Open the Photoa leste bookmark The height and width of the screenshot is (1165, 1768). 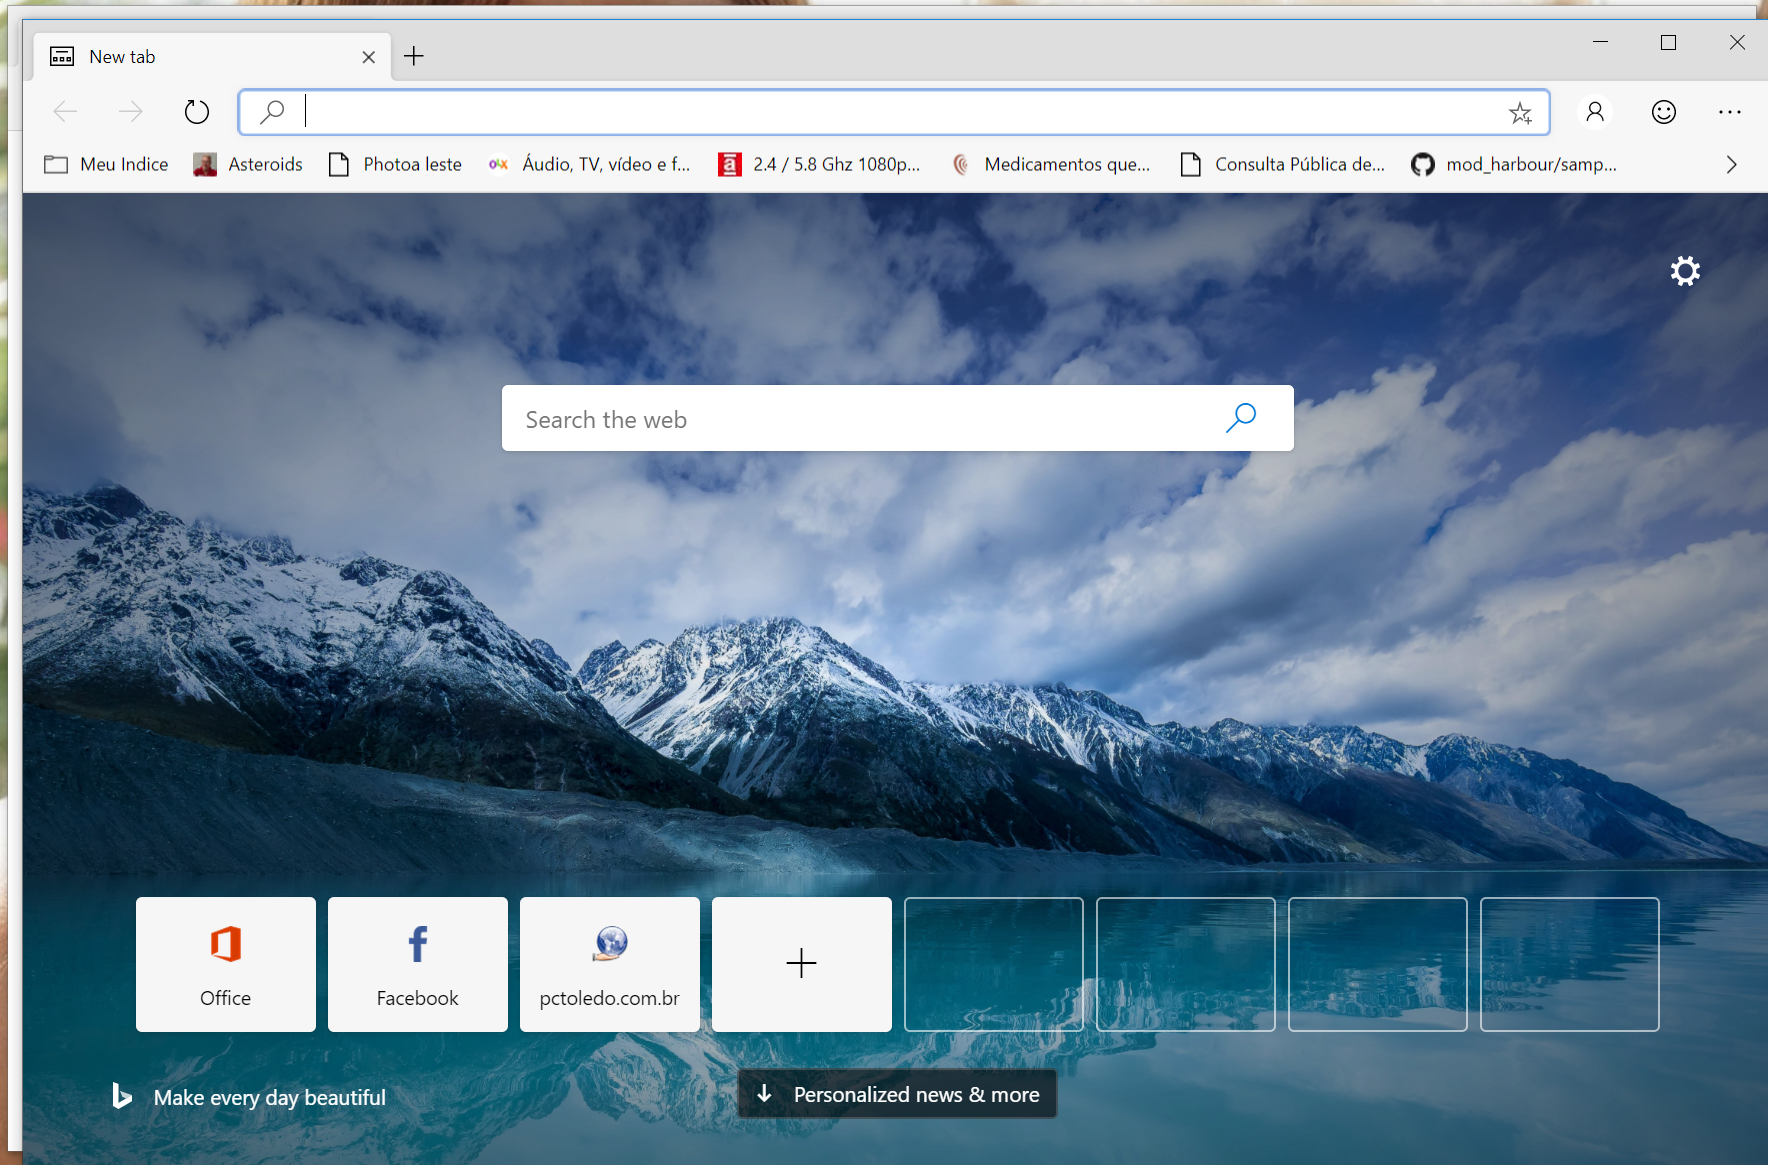point(396,164)
